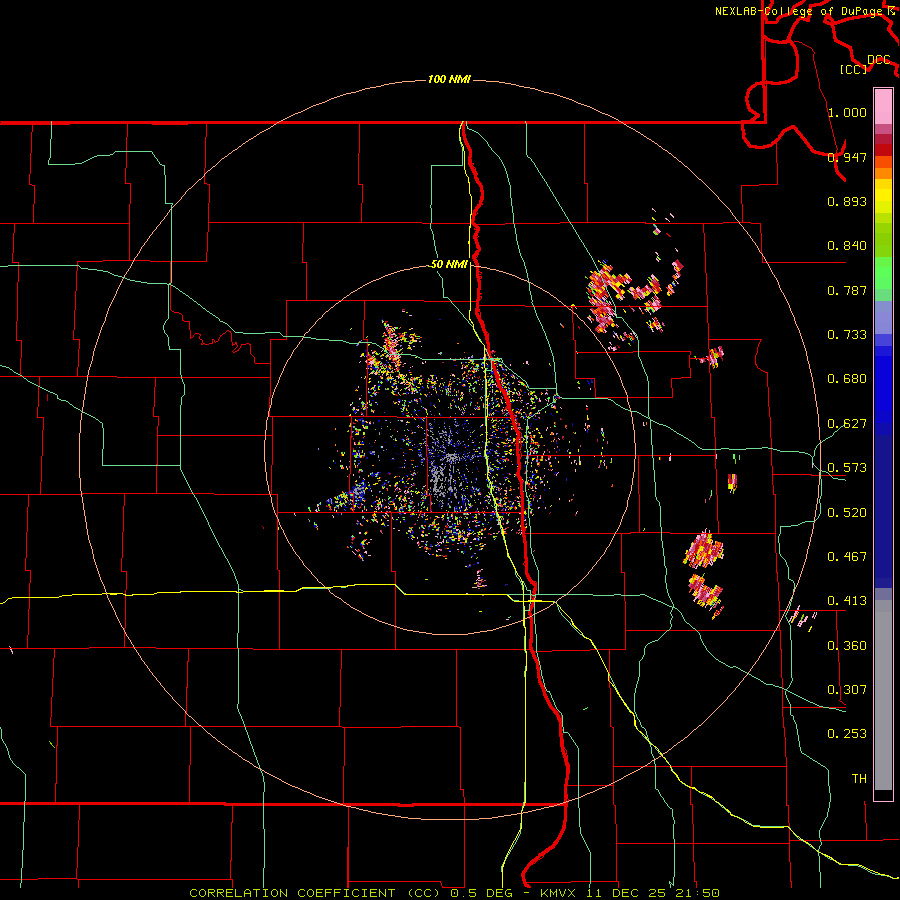This screenshot has height=900, width=900.
Task: Select the [CC] units label
Action: [x=853, y=69]
